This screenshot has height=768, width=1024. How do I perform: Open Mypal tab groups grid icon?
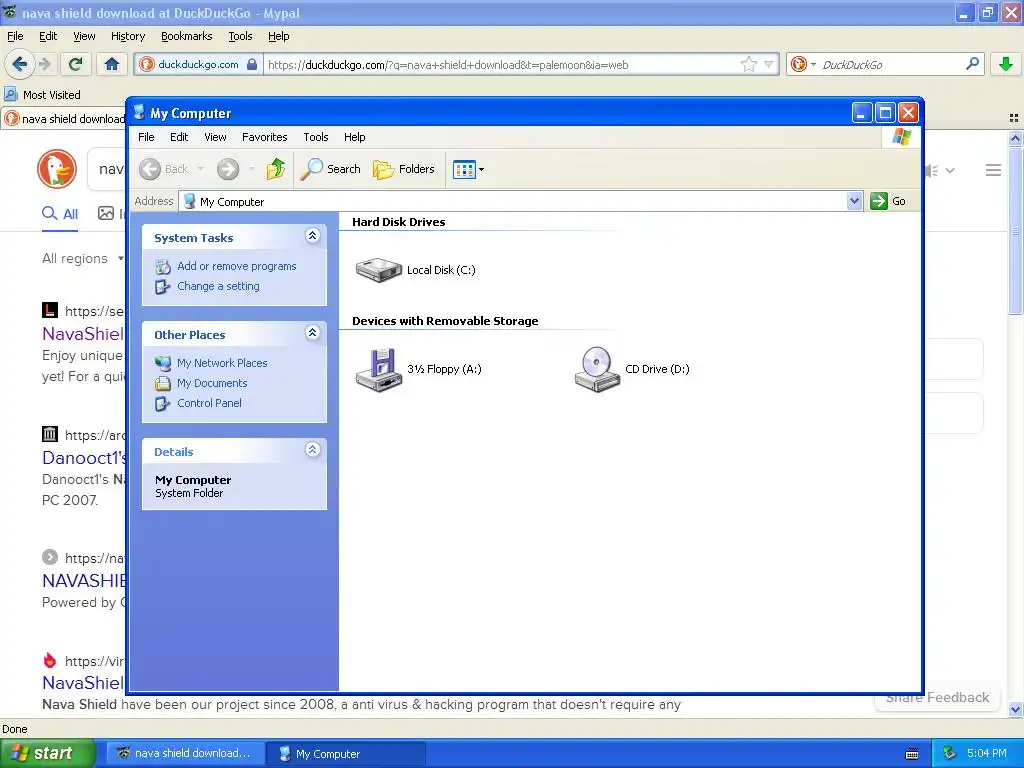coord(1014,118)
